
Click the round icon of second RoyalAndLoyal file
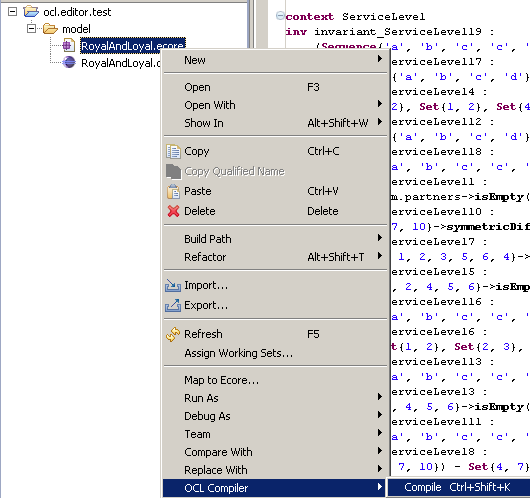pos(69,62)
